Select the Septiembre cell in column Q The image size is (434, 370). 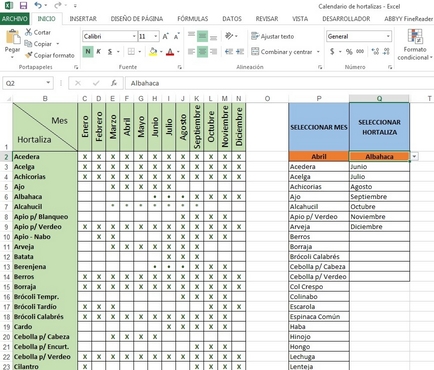coord(379,197)
